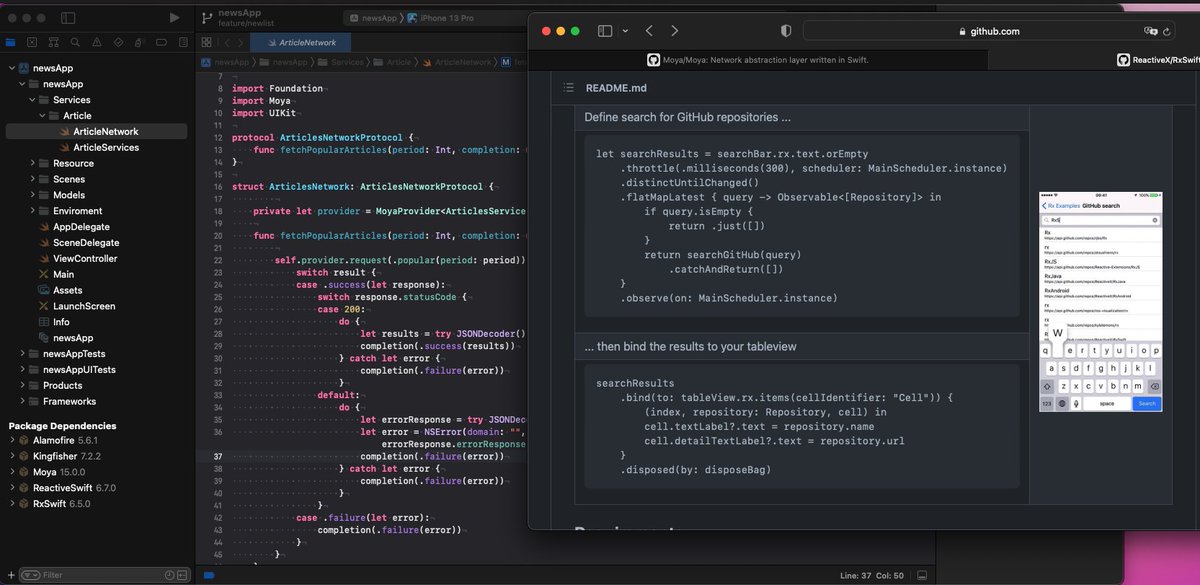The width and height of the screenshot is (1200, 585).
Task: Click the editor status indicator blue tag
Action: [x=208, y=575]
